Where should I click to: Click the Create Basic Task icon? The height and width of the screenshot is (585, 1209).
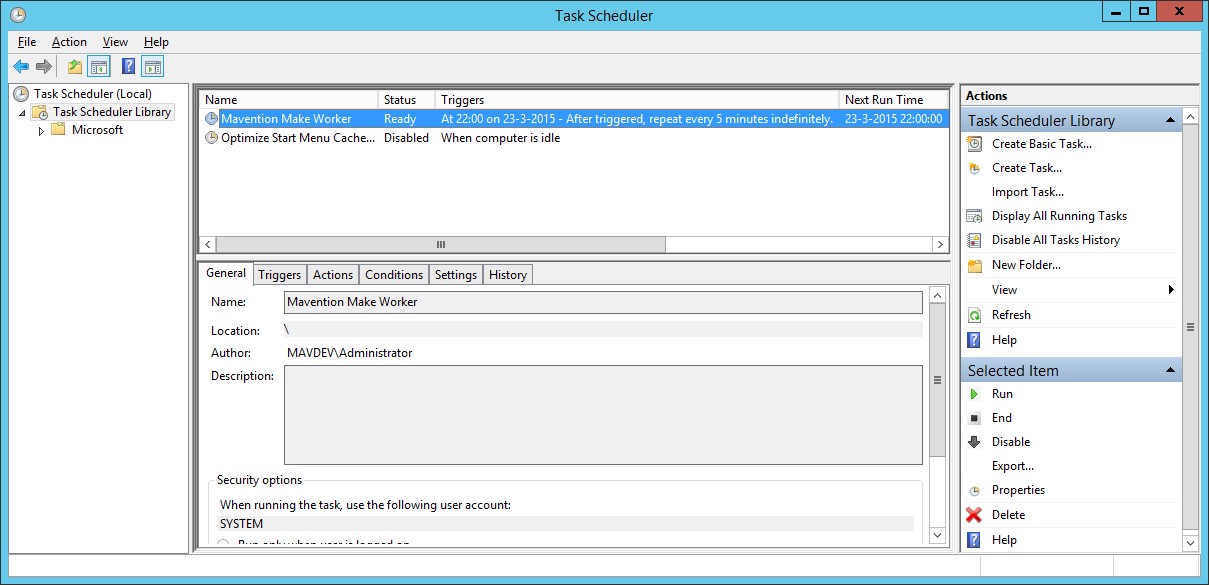click(x=974, y=144)
